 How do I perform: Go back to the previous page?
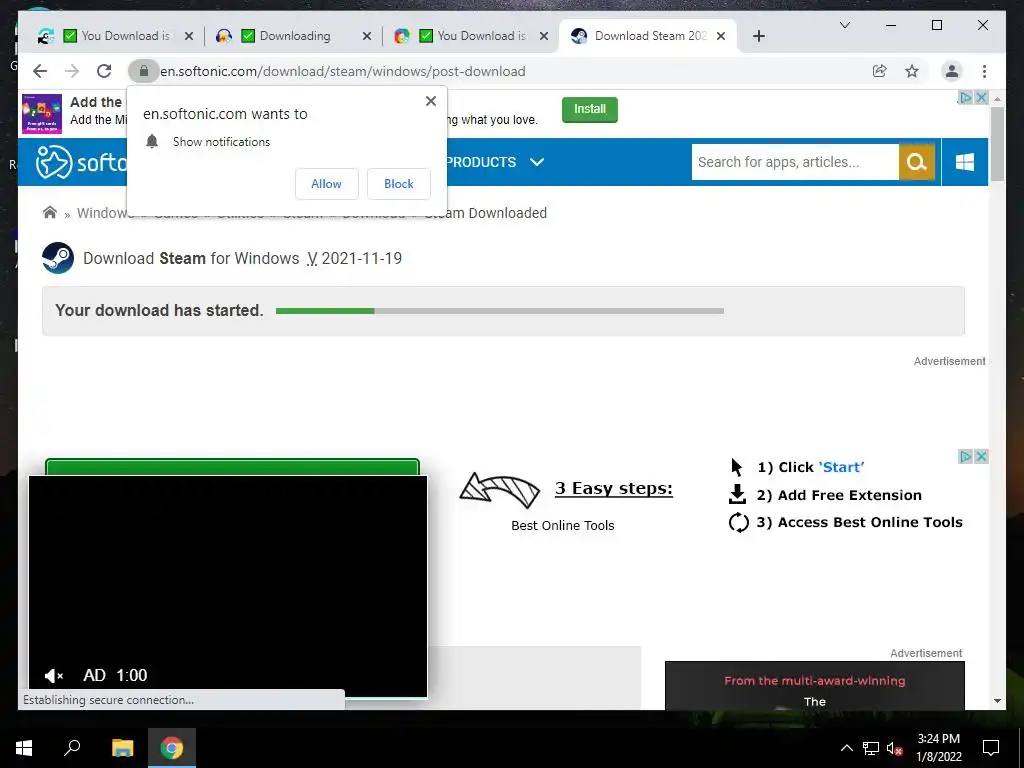coord(40,71)
